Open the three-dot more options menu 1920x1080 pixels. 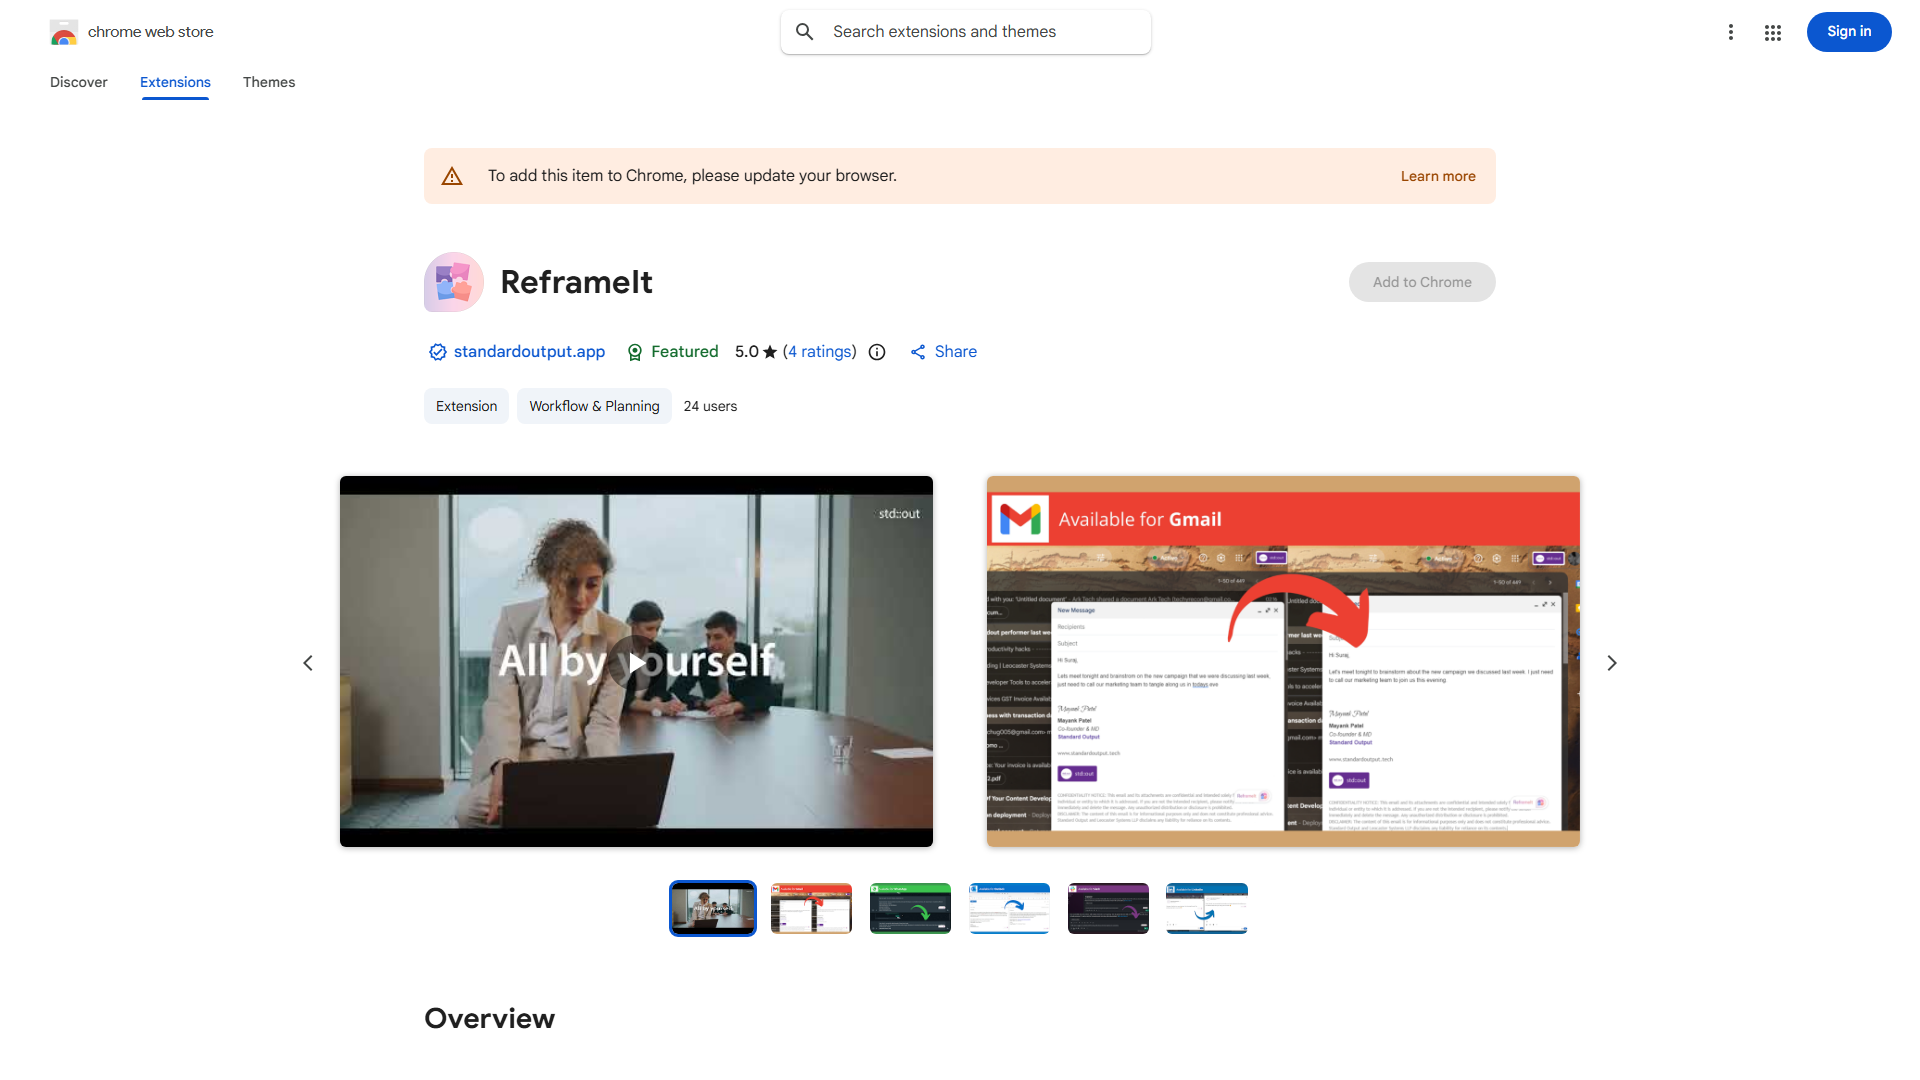(x=1730, y=32)
